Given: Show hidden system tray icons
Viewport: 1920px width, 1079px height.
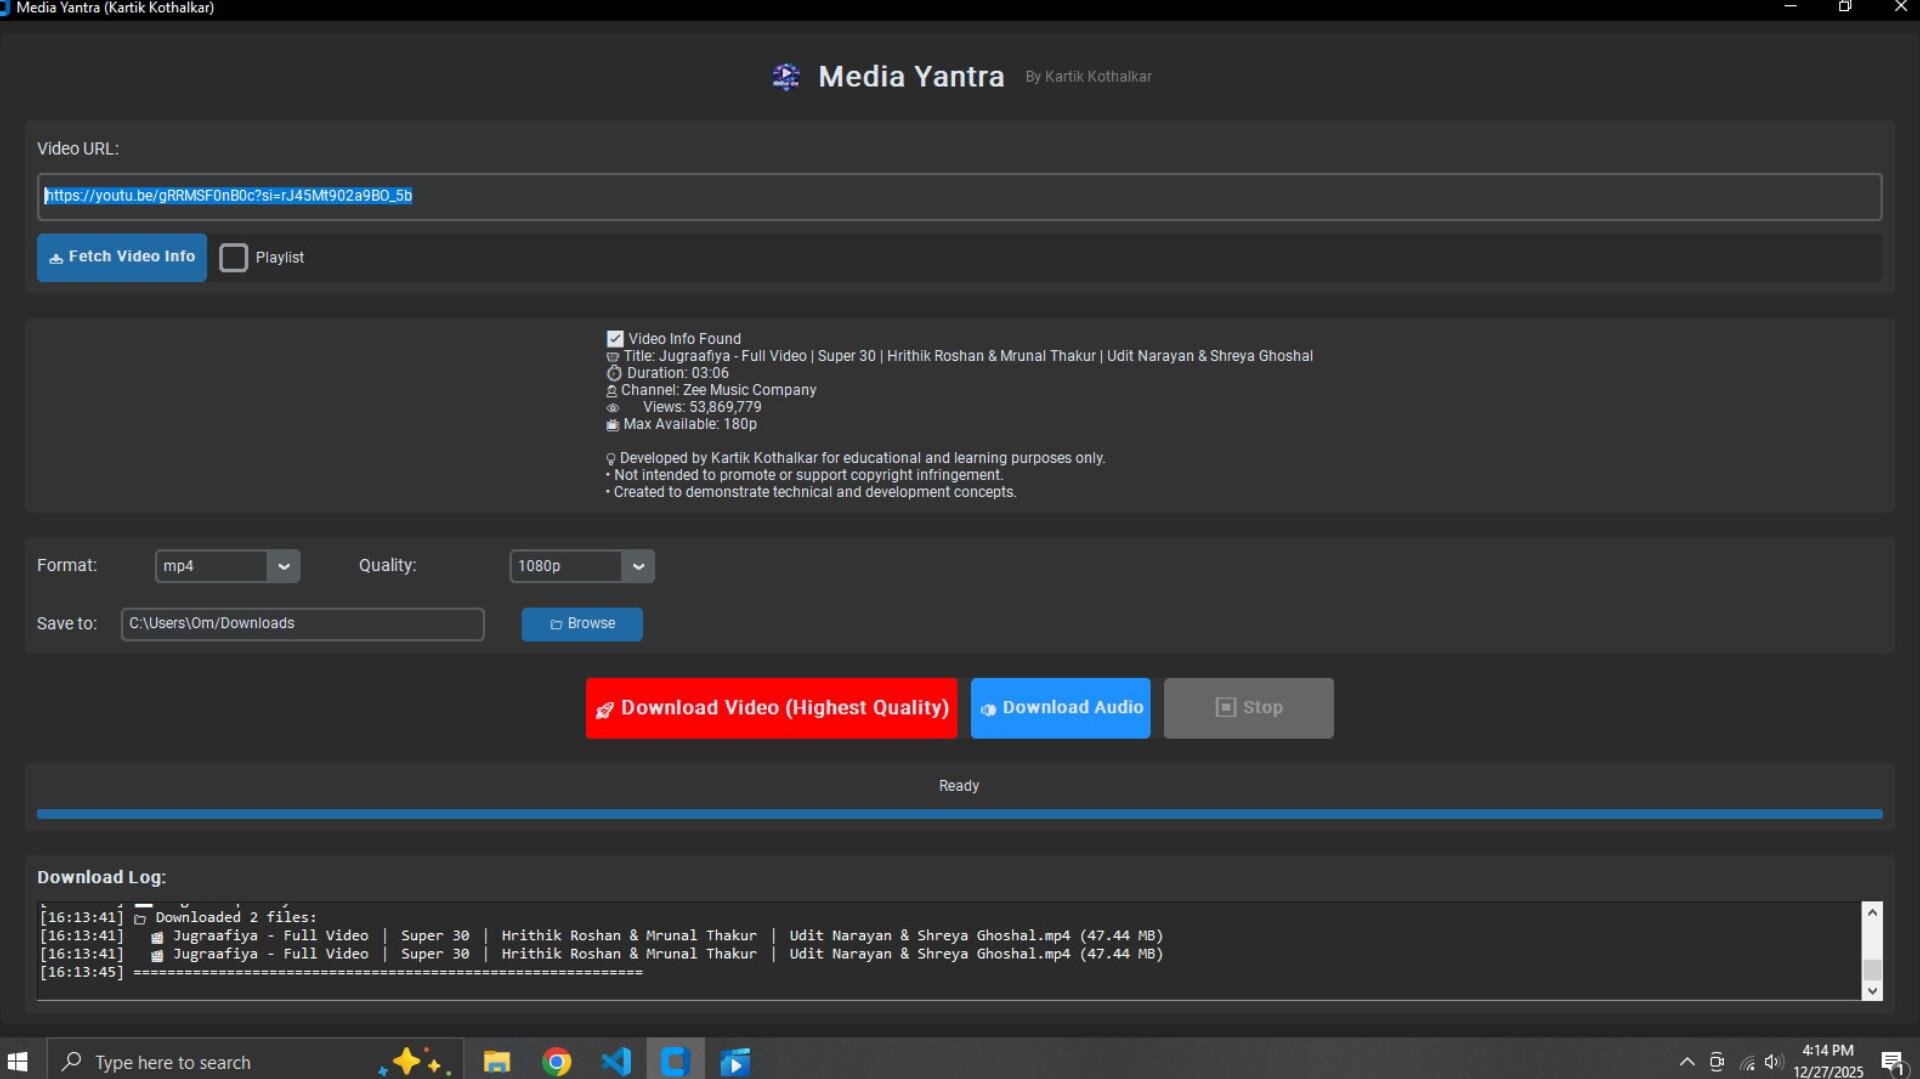Looking at the screenshot, I should pyautogui.click(x=1687, y=1062).
